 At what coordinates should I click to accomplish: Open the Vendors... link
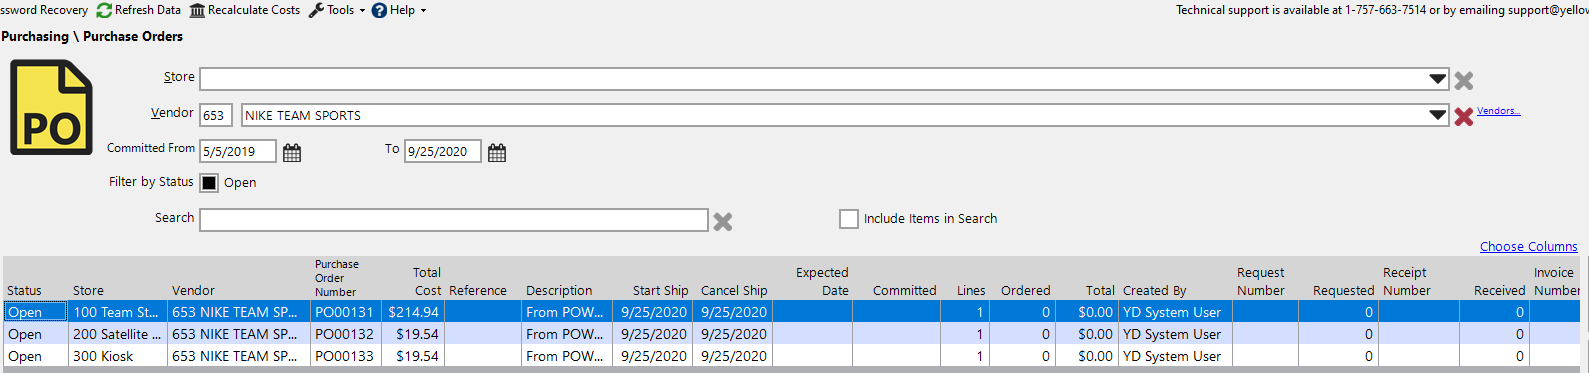tap(1498, 111)
